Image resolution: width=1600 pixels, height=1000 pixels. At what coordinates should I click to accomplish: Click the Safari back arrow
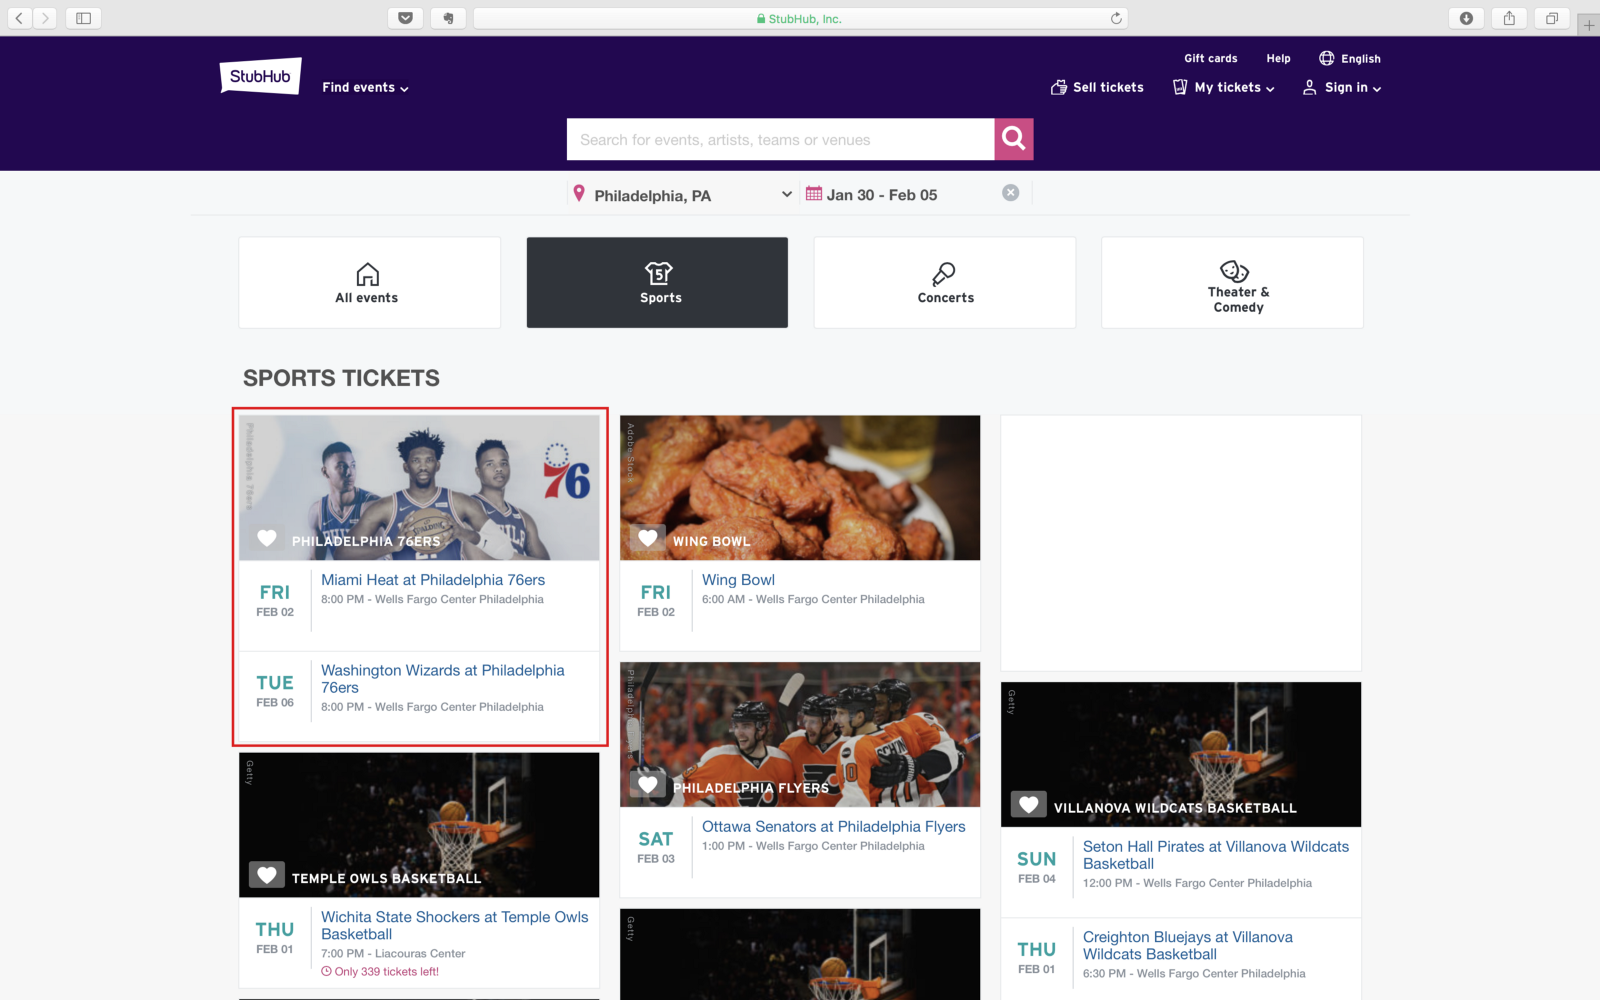pyautogui.click(x=19, y=18)
